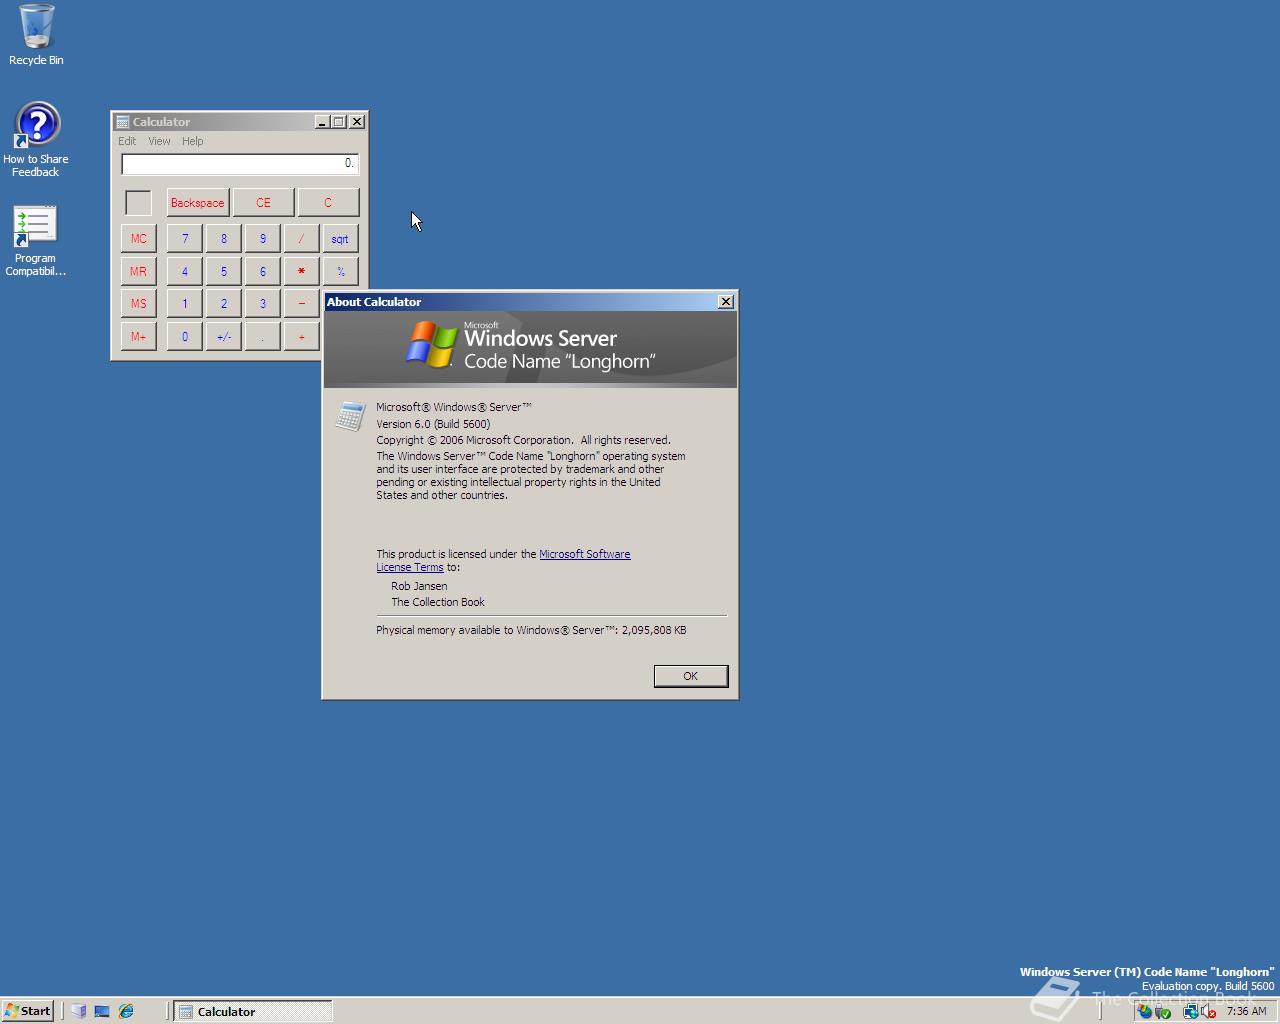Click the MS memory store button

(x=138, y=303)
